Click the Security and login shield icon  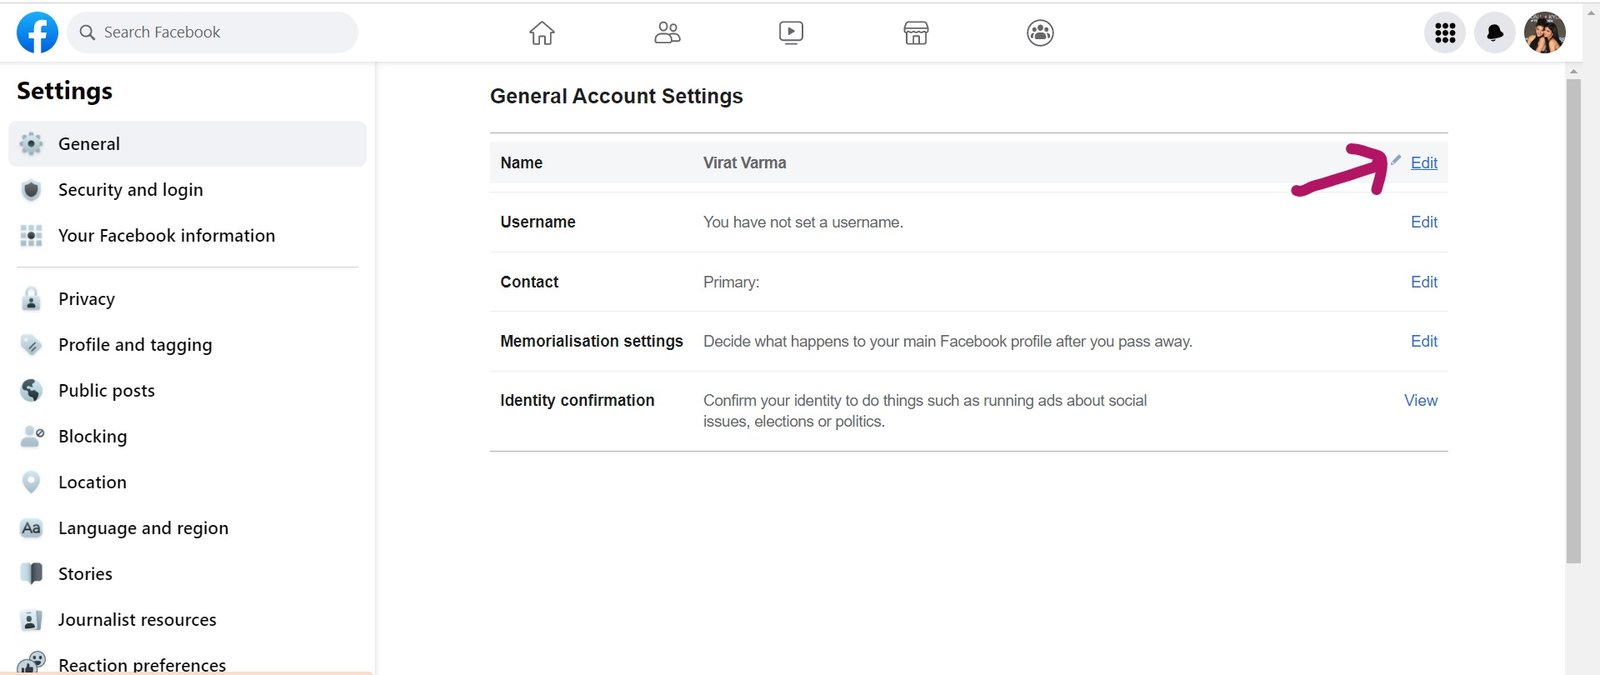click(x=32, y=190)
